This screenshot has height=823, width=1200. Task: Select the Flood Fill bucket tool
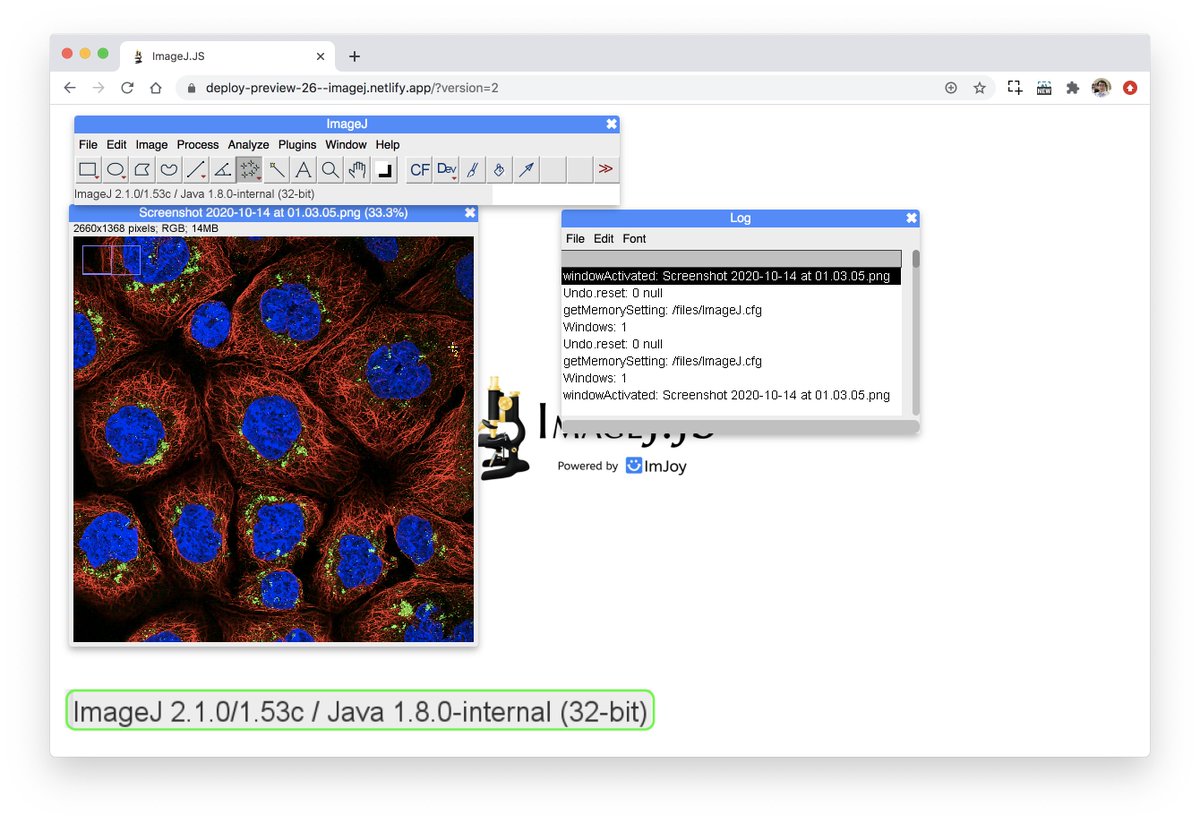(x=499, y=170)
